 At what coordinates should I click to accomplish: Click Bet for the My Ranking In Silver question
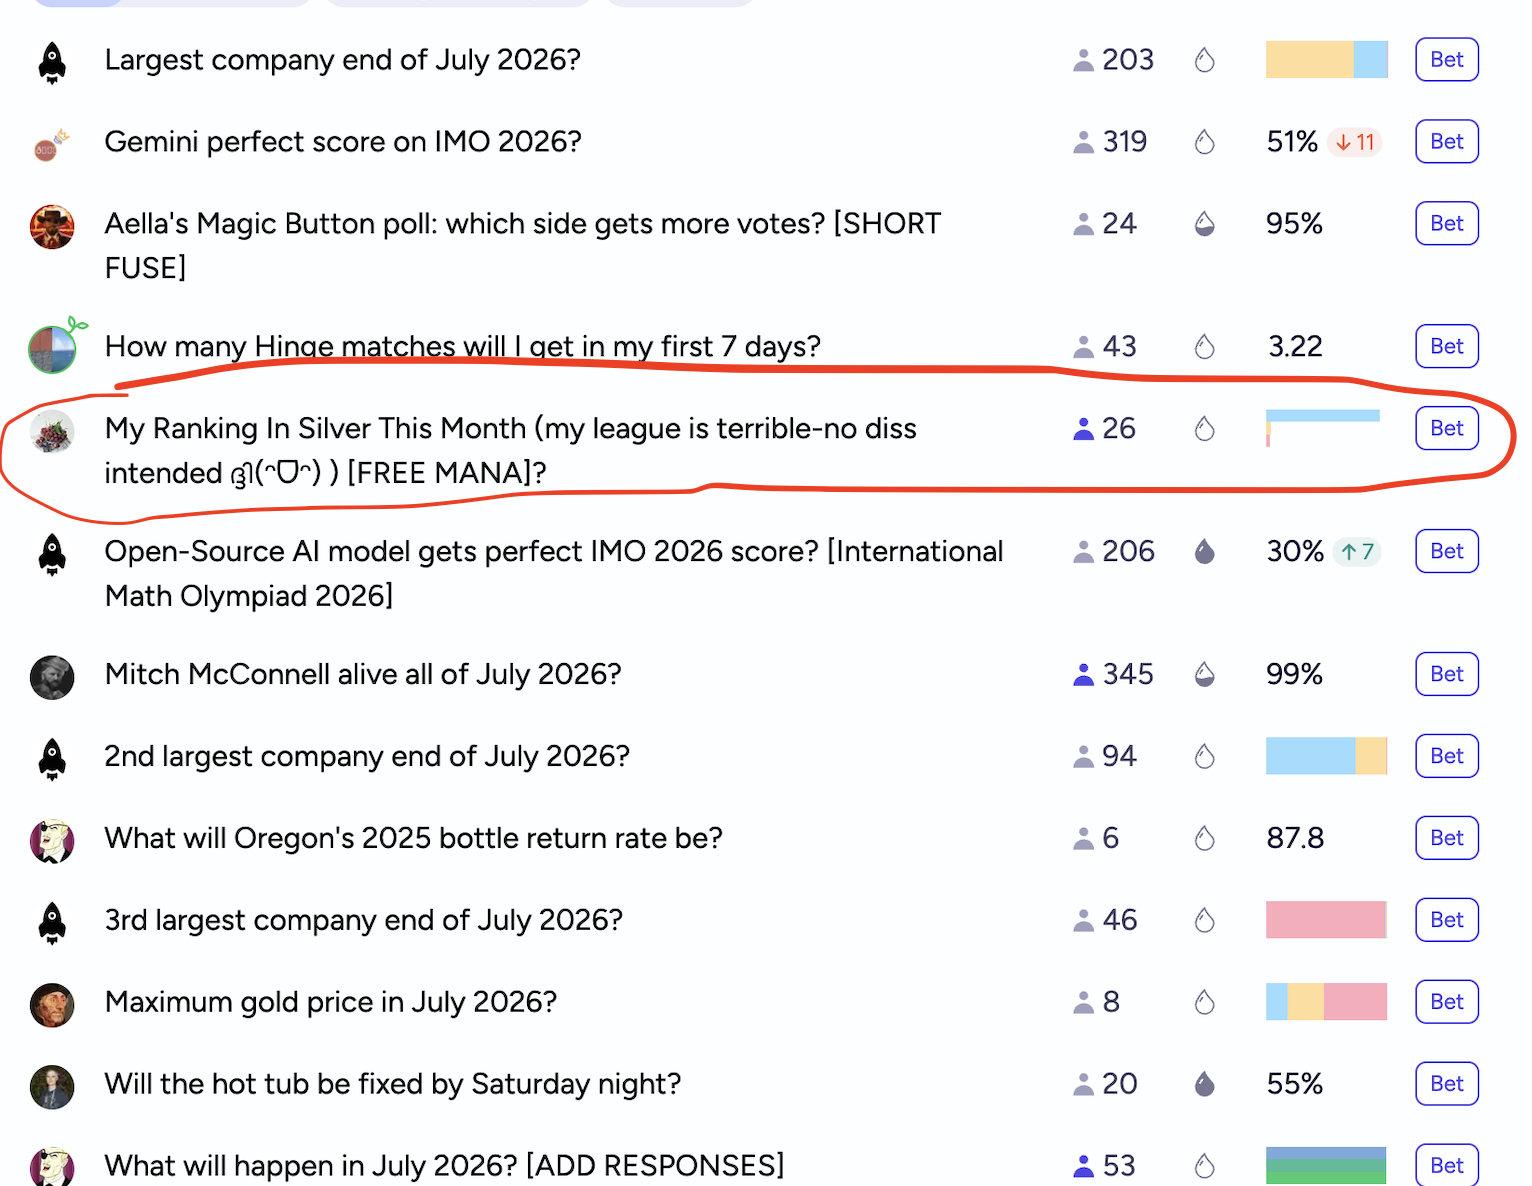click(1447, 428)
